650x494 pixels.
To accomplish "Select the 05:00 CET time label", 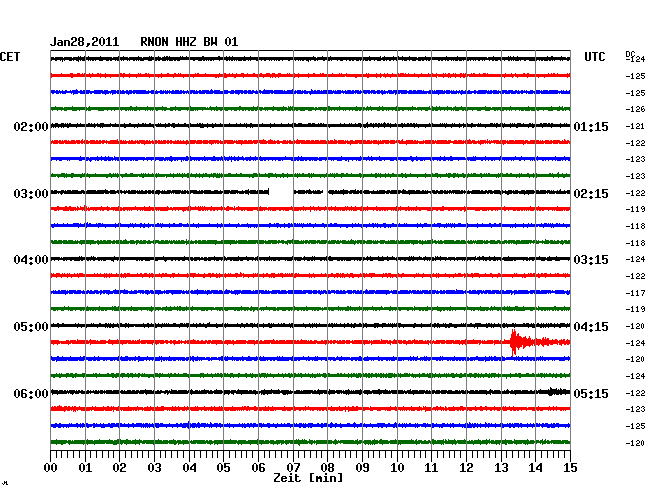I will point(31,327).
